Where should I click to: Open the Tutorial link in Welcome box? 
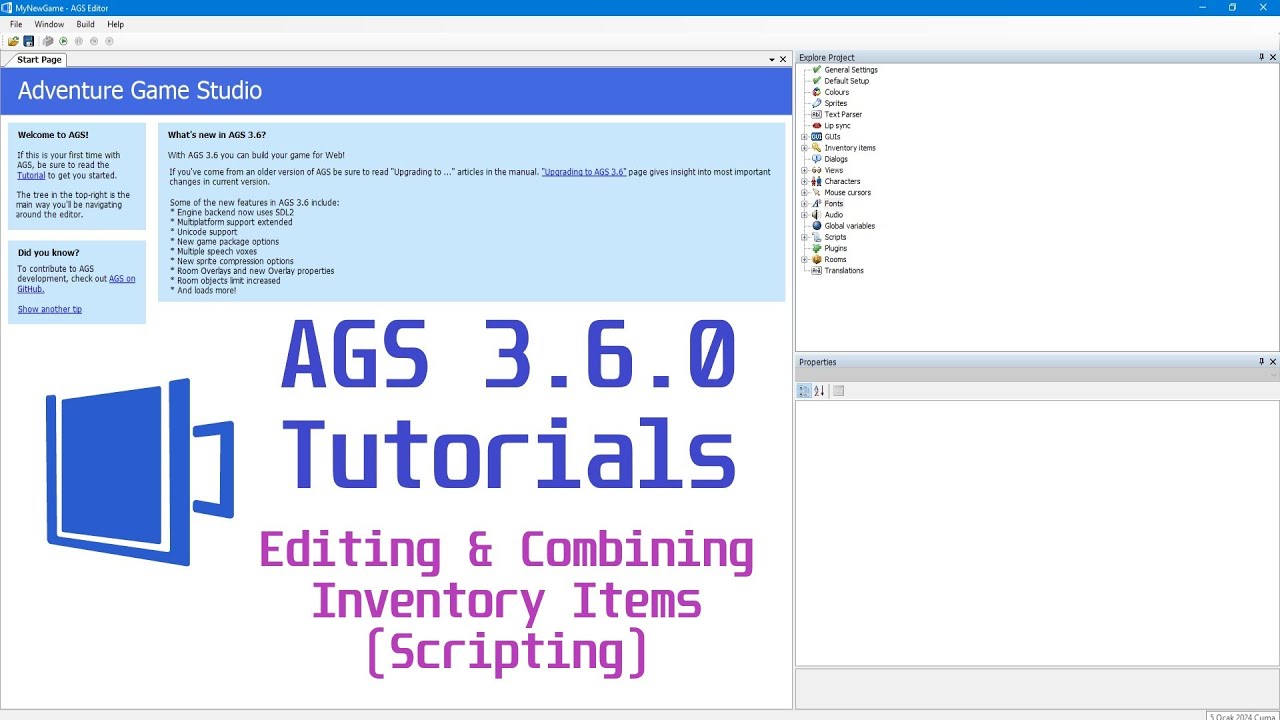(31, 175)
